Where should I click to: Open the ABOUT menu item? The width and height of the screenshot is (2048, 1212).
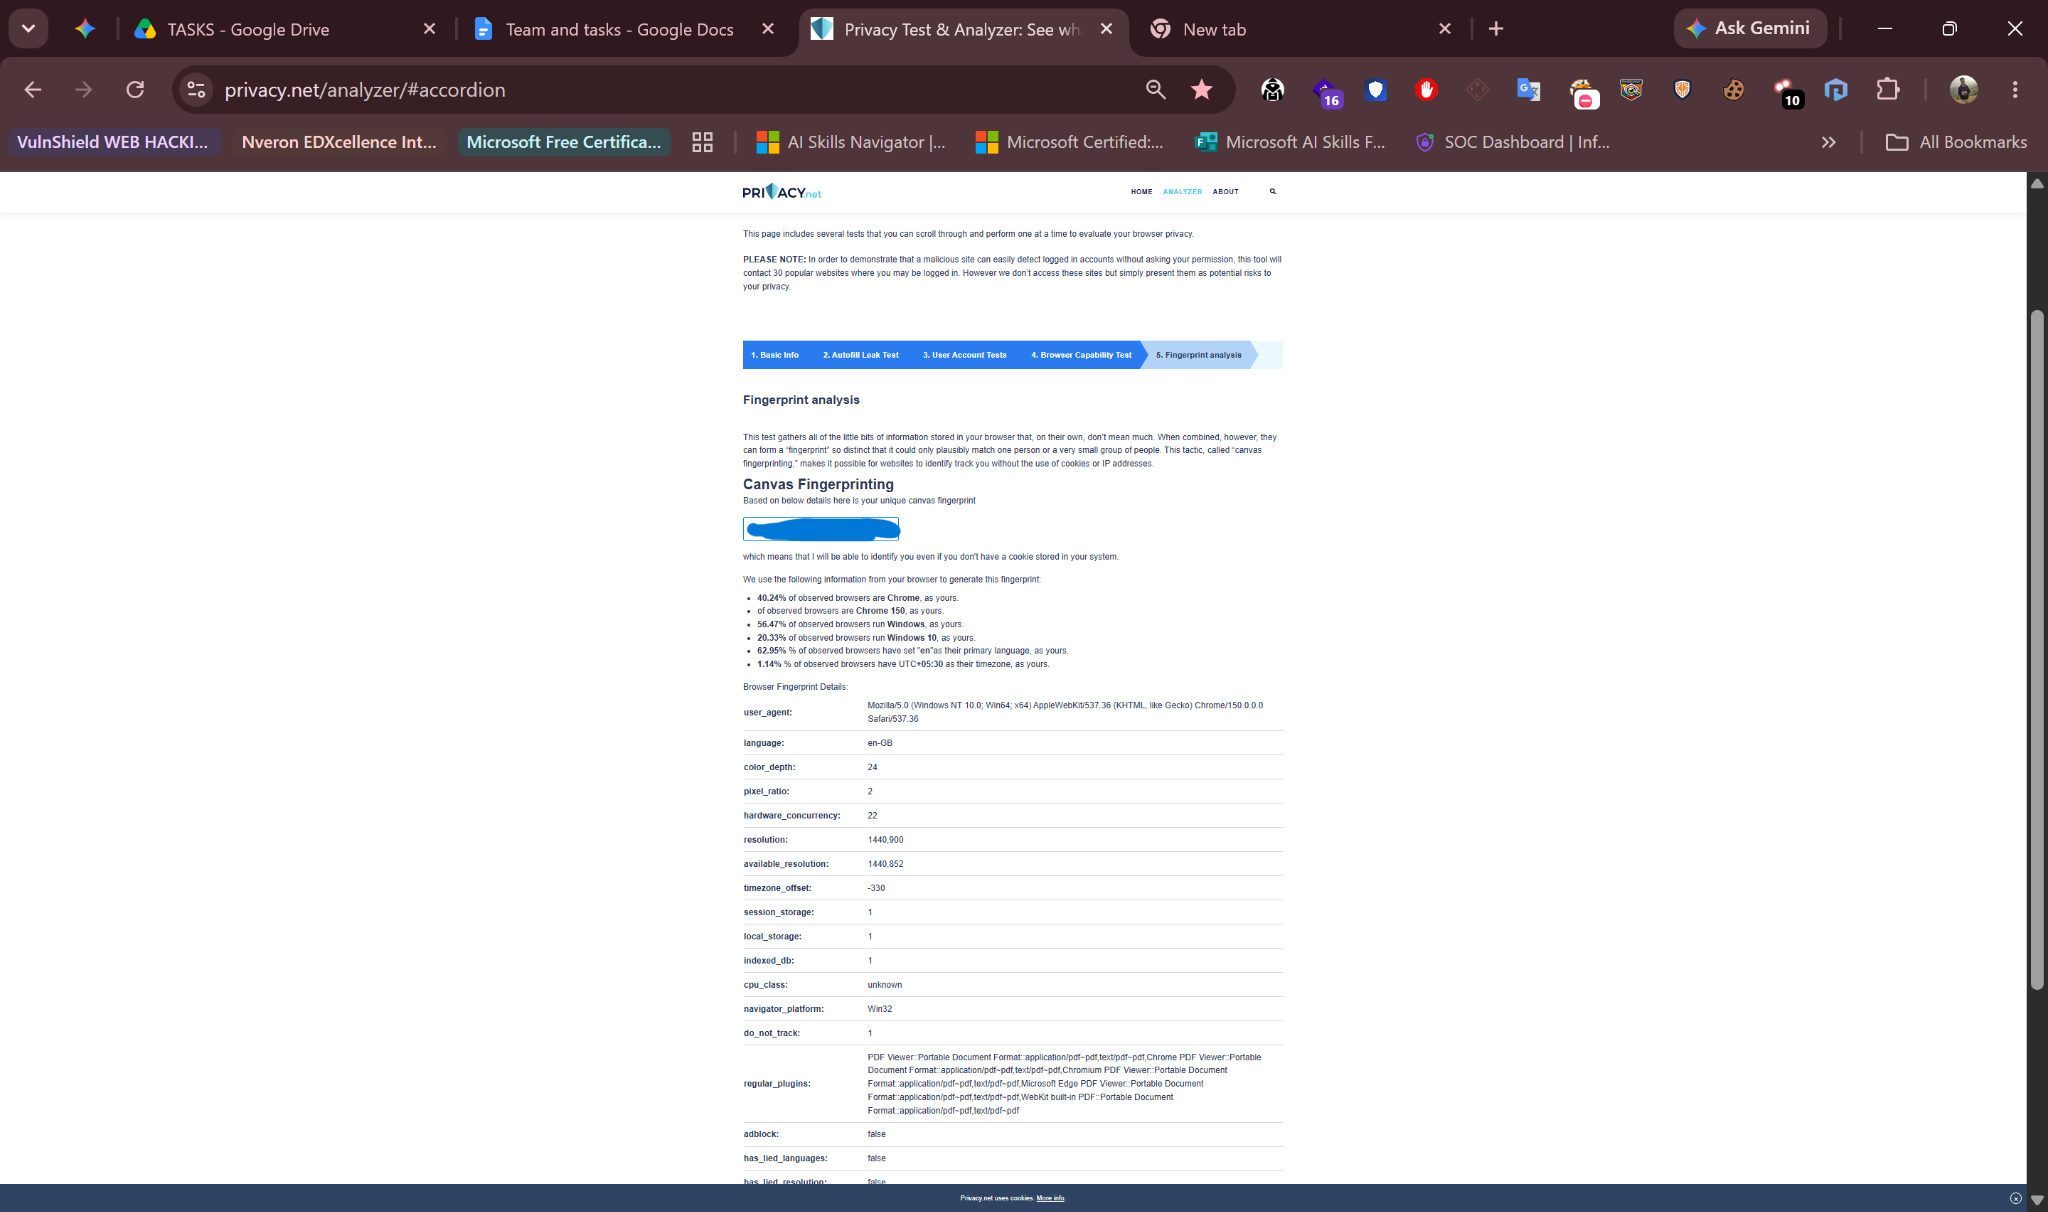click(1226, 192)
